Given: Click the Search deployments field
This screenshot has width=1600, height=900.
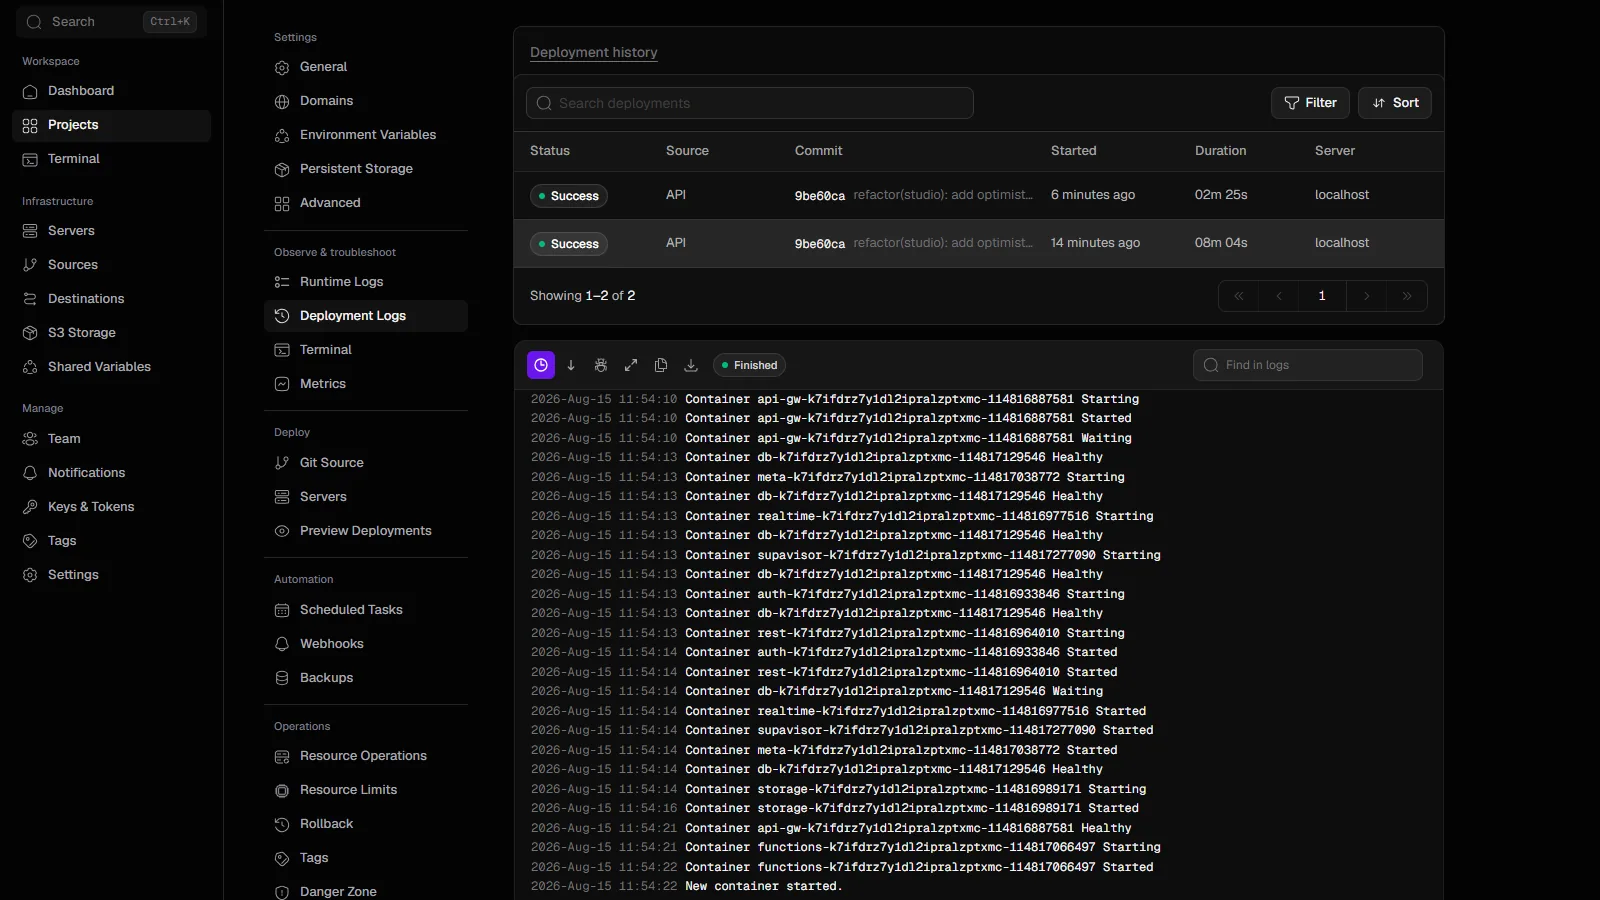Looking at the screenshot, I should click(750, 103).
